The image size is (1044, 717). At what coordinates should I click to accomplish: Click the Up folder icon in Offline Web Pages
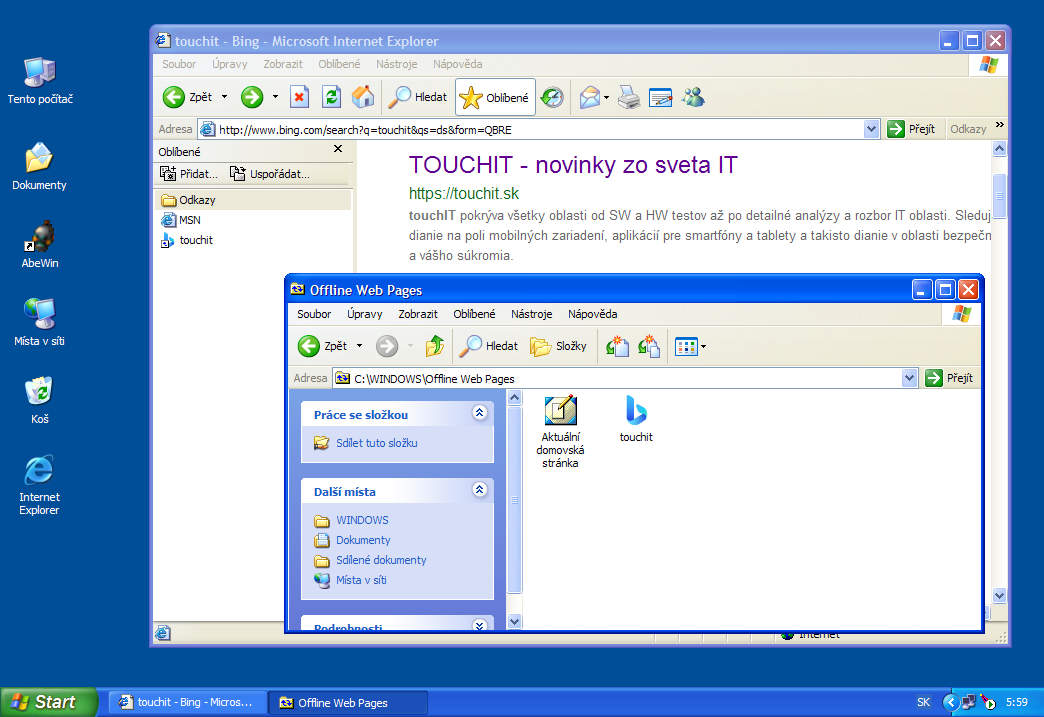tap(434, 346)
